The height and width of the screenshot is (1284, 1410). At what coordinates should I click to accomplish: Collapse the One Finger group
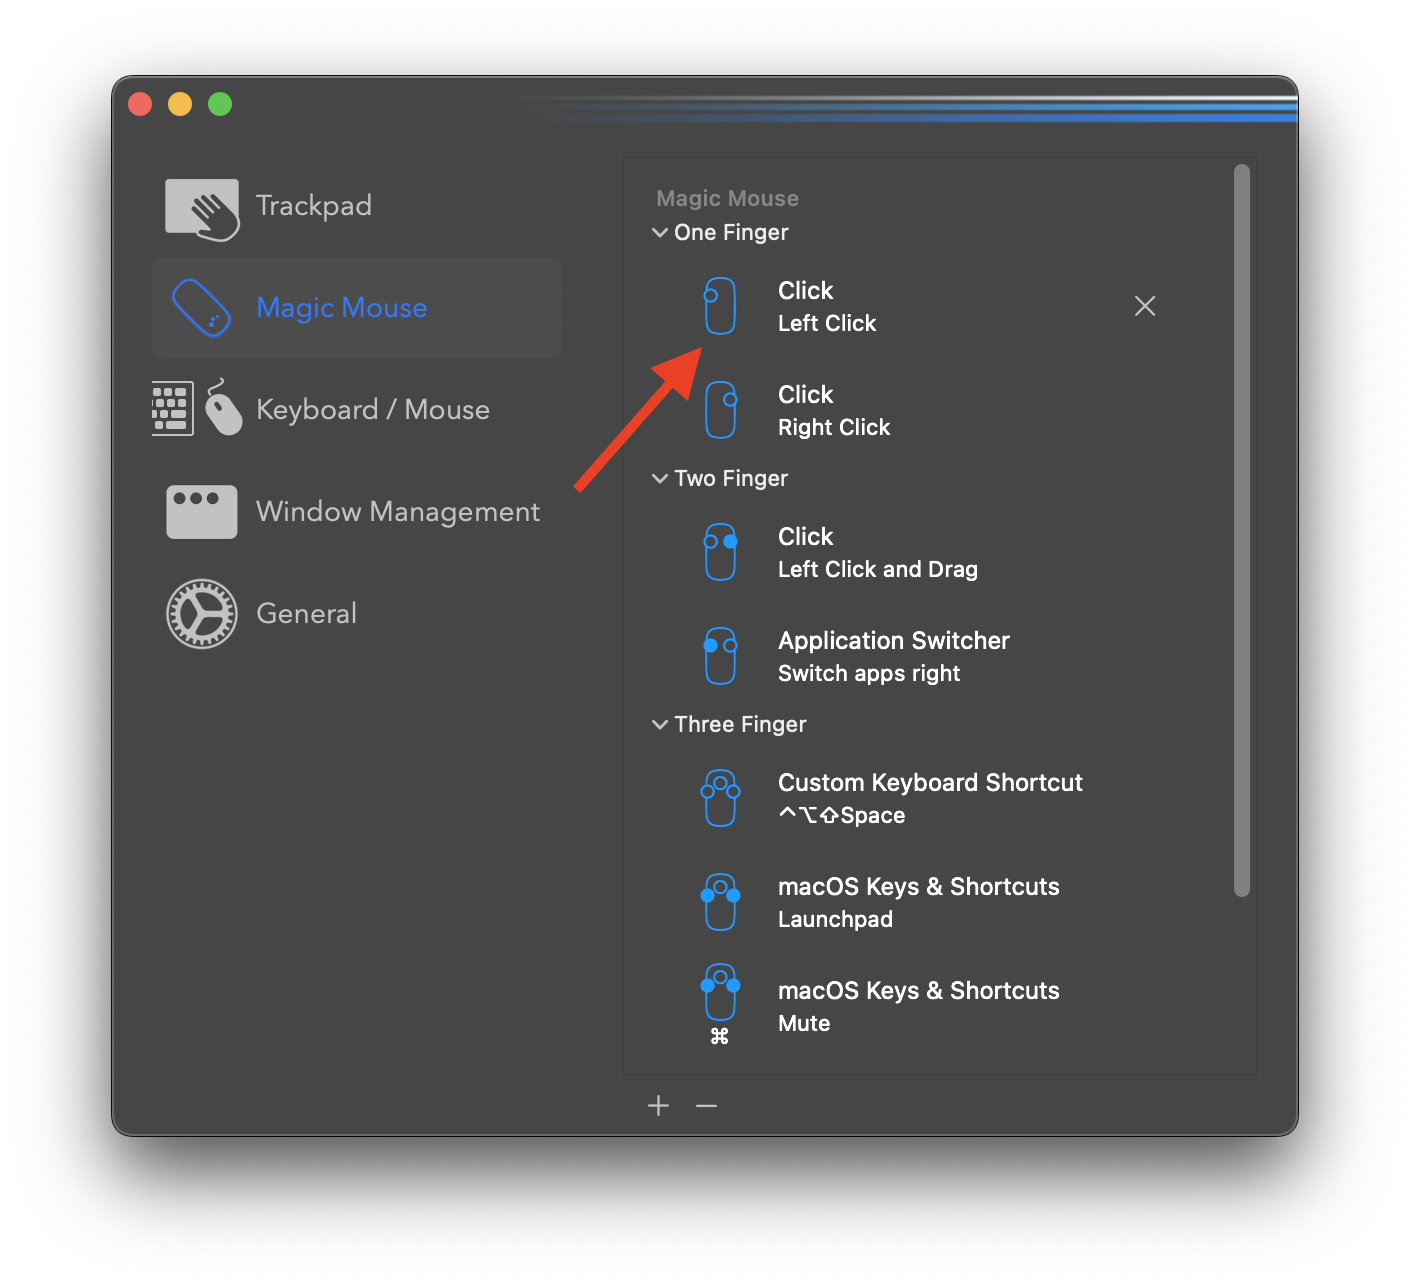click(660, 233)
